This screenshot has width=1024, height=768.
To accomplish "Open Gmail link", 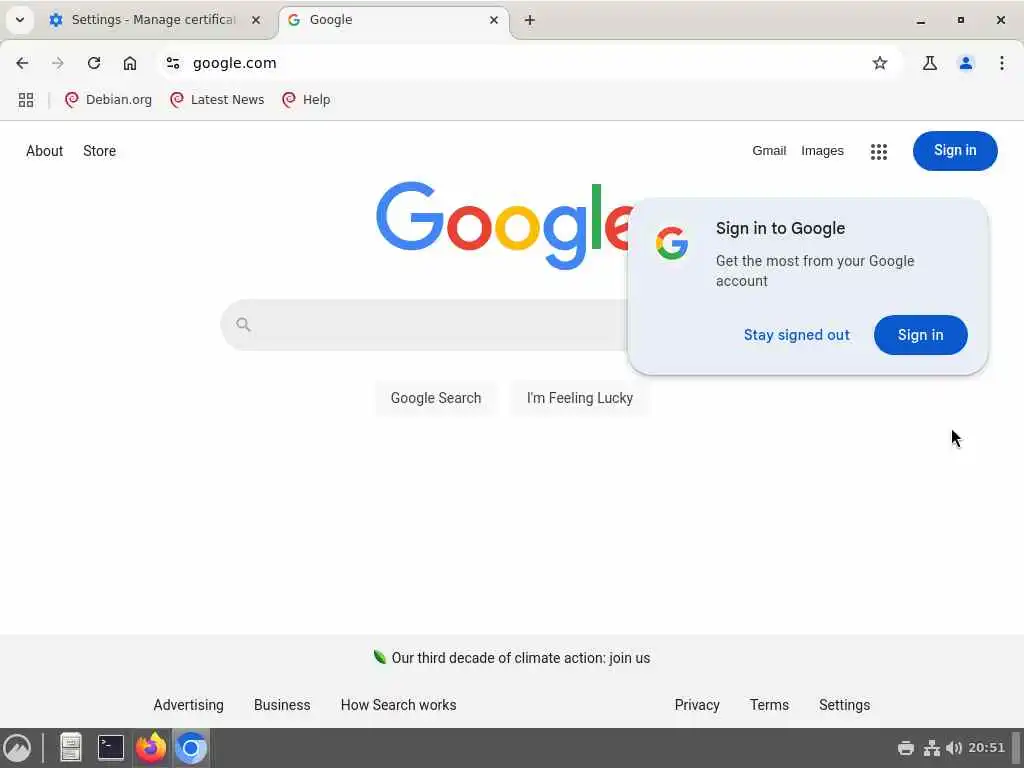I will [x=769, y=151].
